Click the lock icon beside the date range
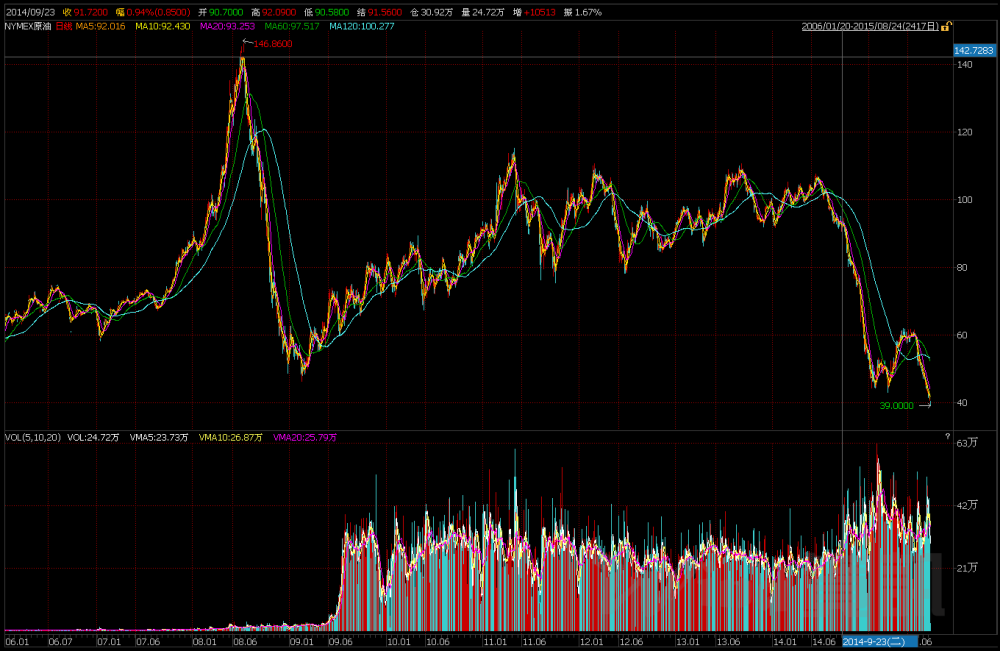This screenshot has width=1000, height=651. click(946, 26)
